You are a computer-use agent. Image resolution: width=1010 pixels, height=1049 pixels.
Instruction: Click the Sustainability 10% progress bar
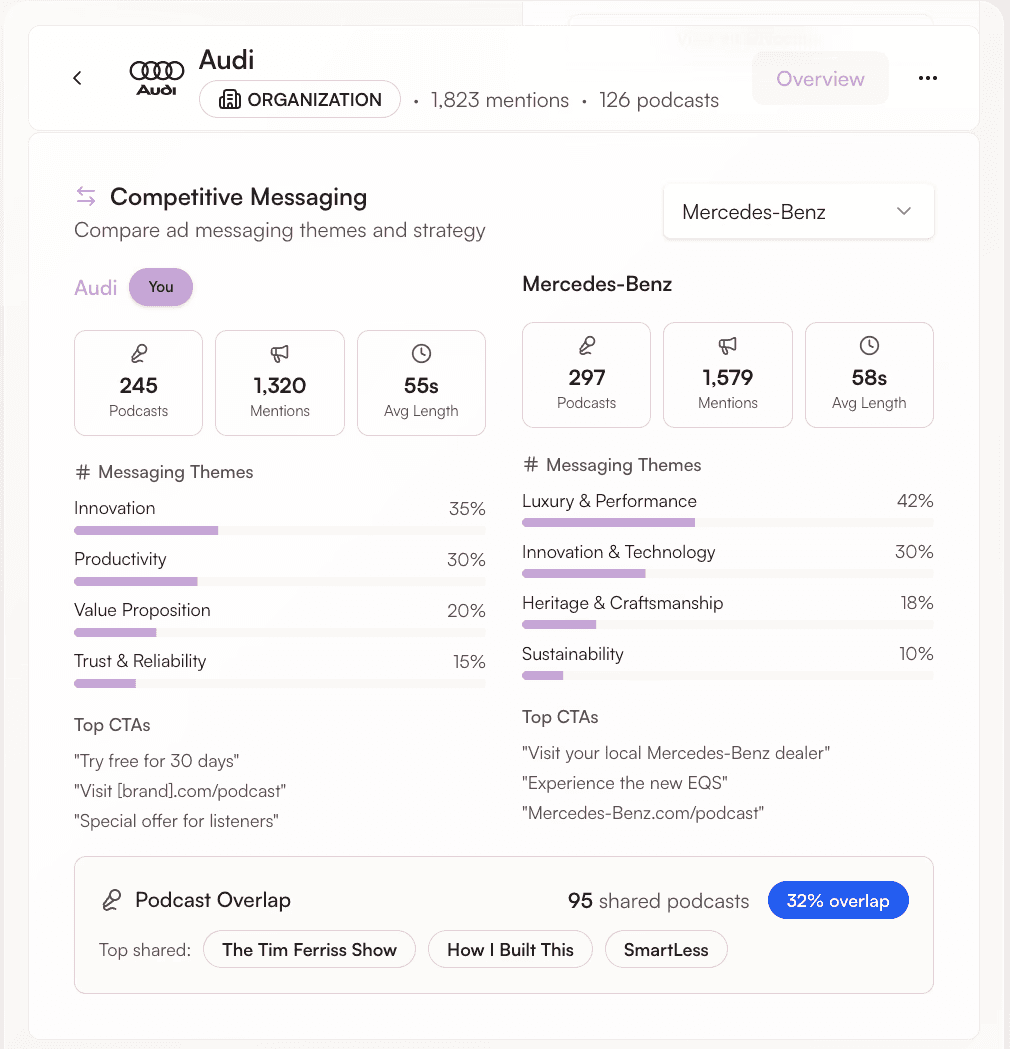[x=728, y=675]
